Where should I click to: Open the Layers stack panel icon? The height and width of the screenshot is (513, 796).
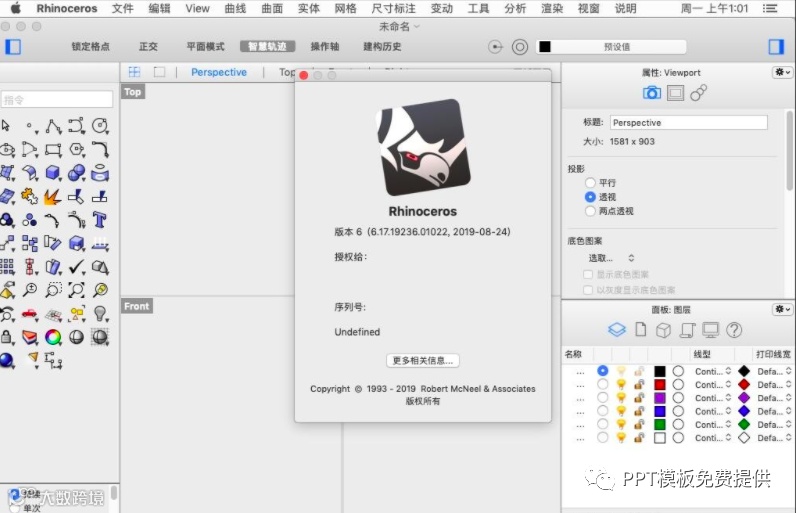point(617,330)
